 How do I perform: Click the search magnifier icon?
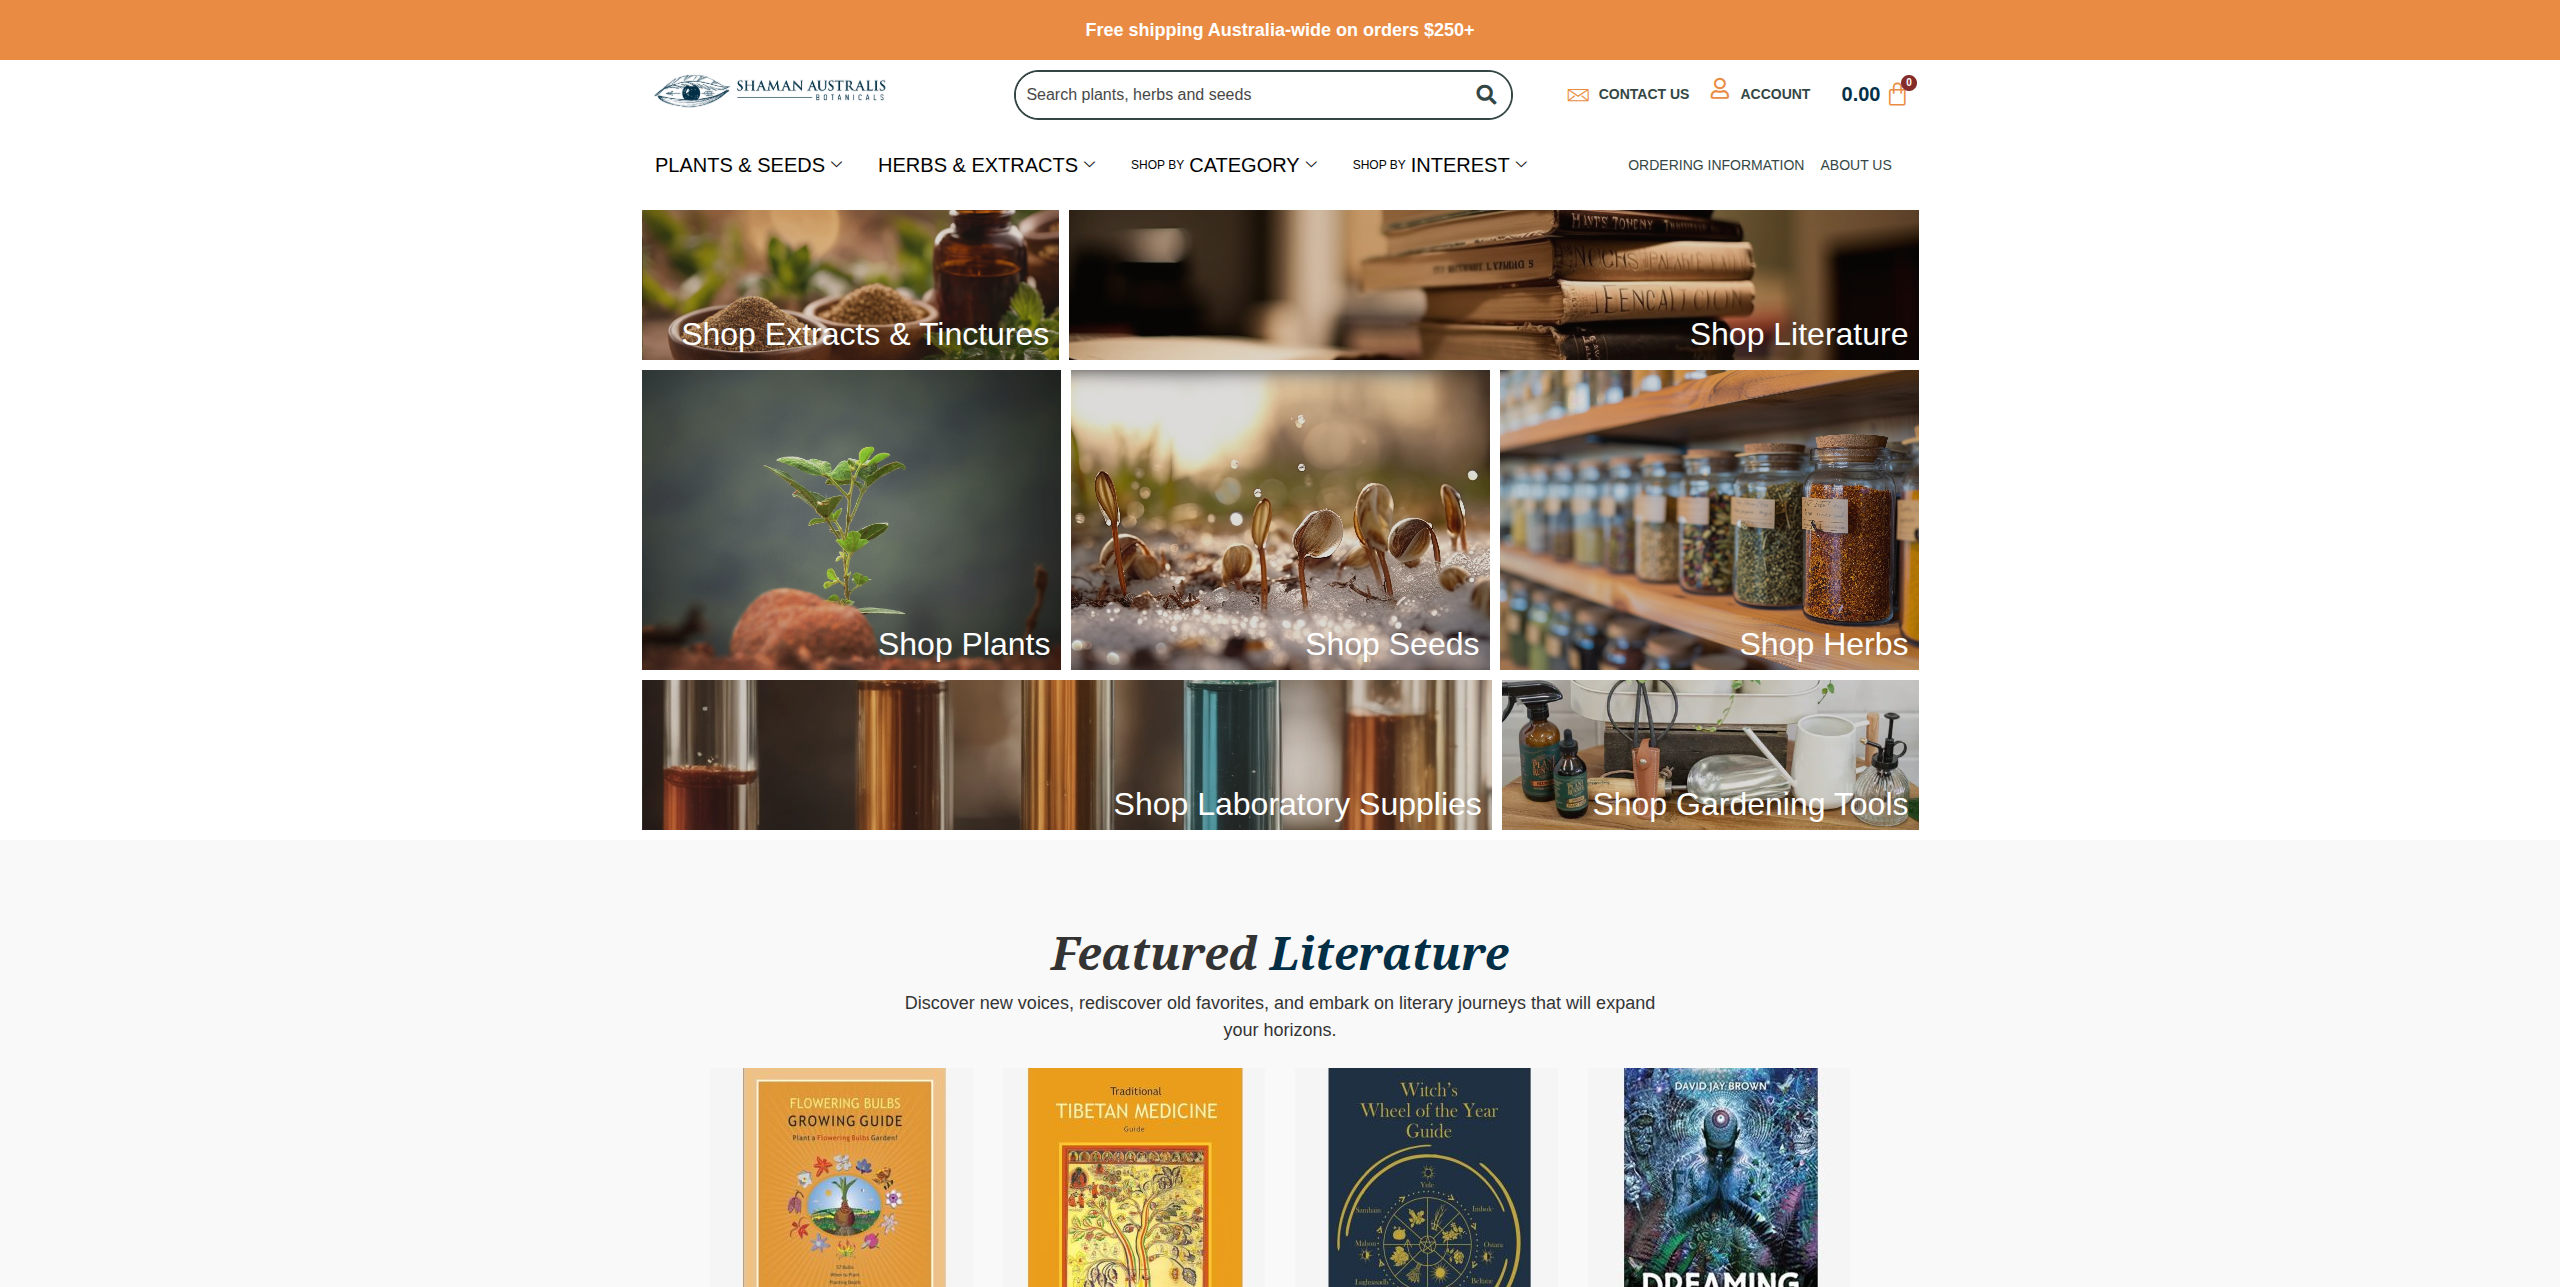pyautogui.click(x=1486, y=94)
